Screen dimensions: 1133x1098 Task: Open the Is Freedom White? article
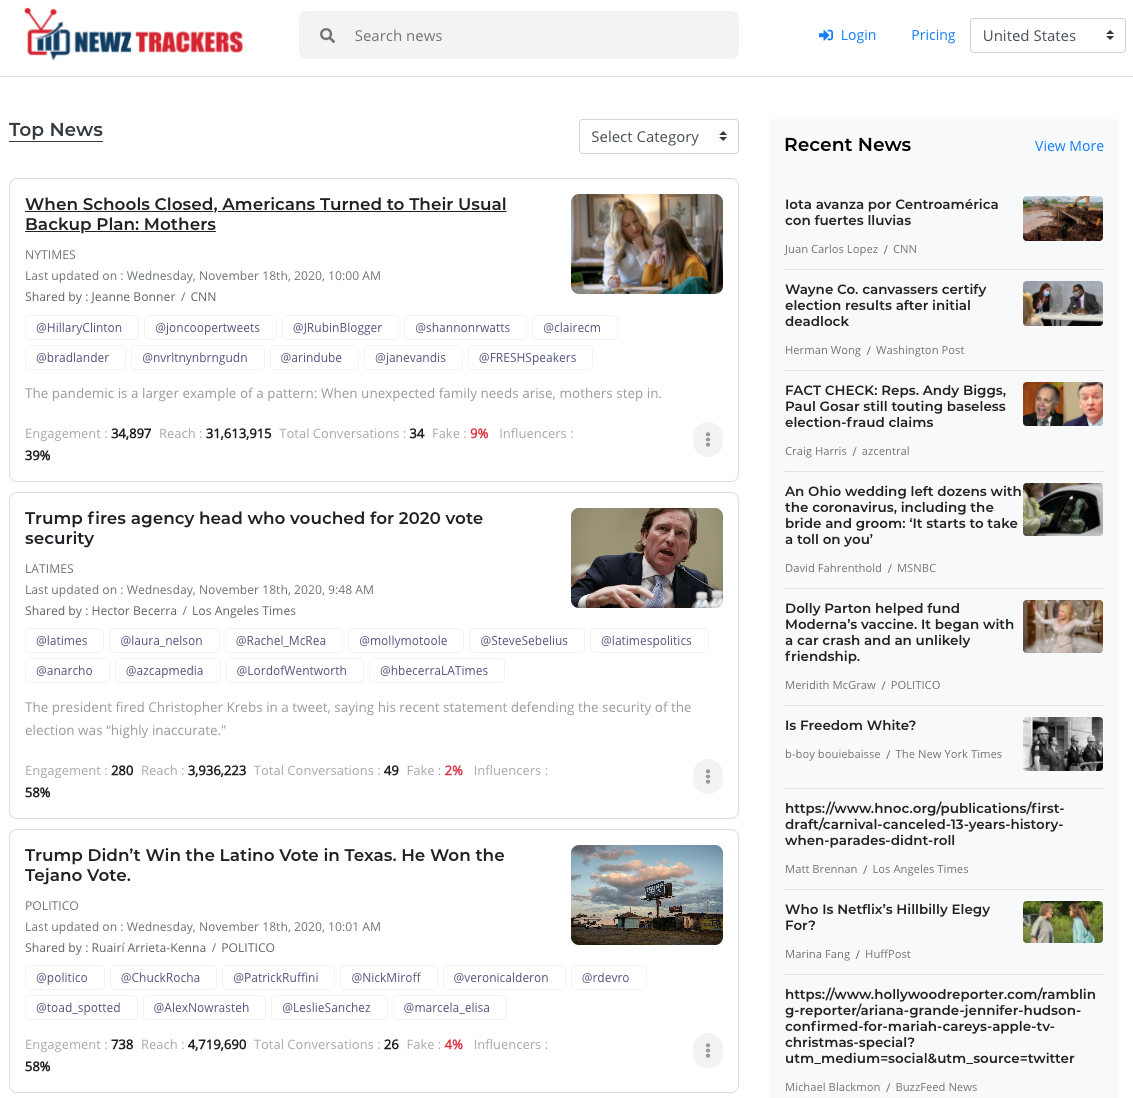pyautogui.click(x=850, y=725)
